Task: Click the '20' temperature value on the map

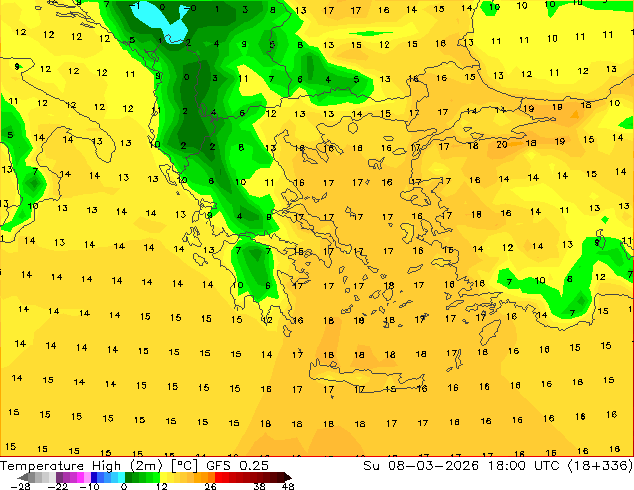Action: pyautogui.click(x=502, y=144)
